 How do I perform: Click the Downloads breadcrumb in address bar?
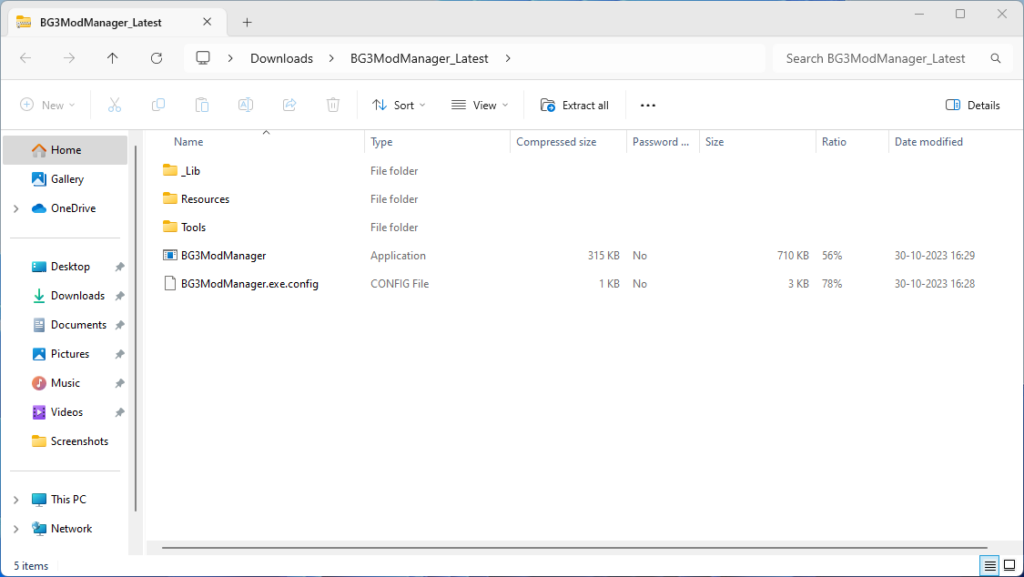(x=281, y=59)
